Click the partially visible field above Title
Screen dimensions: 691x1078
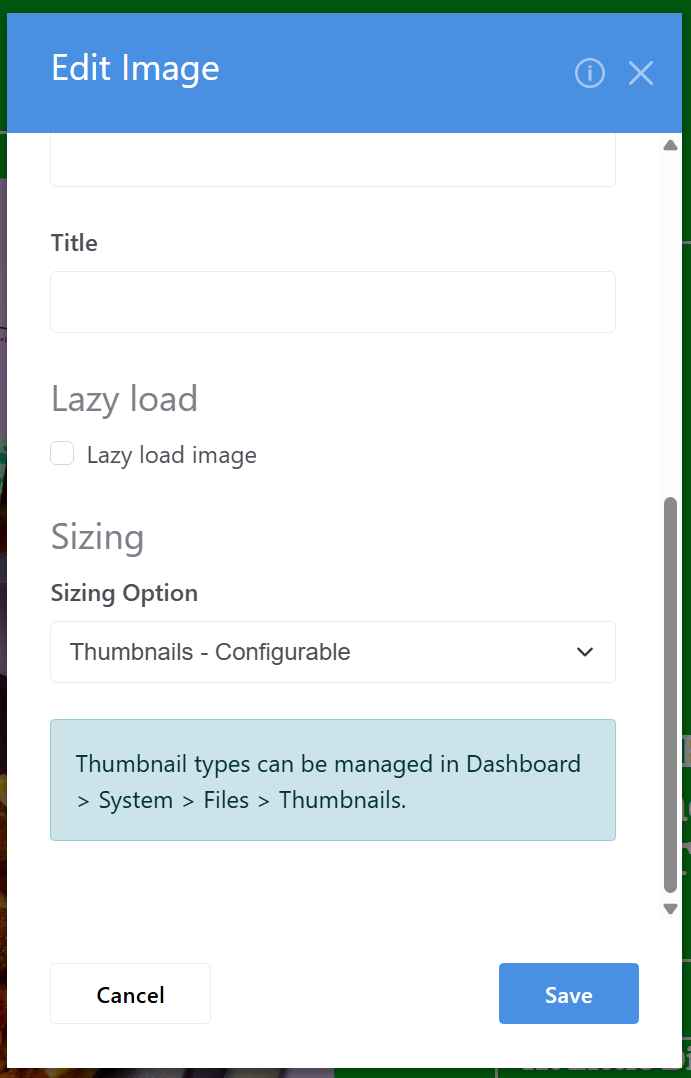332,162
